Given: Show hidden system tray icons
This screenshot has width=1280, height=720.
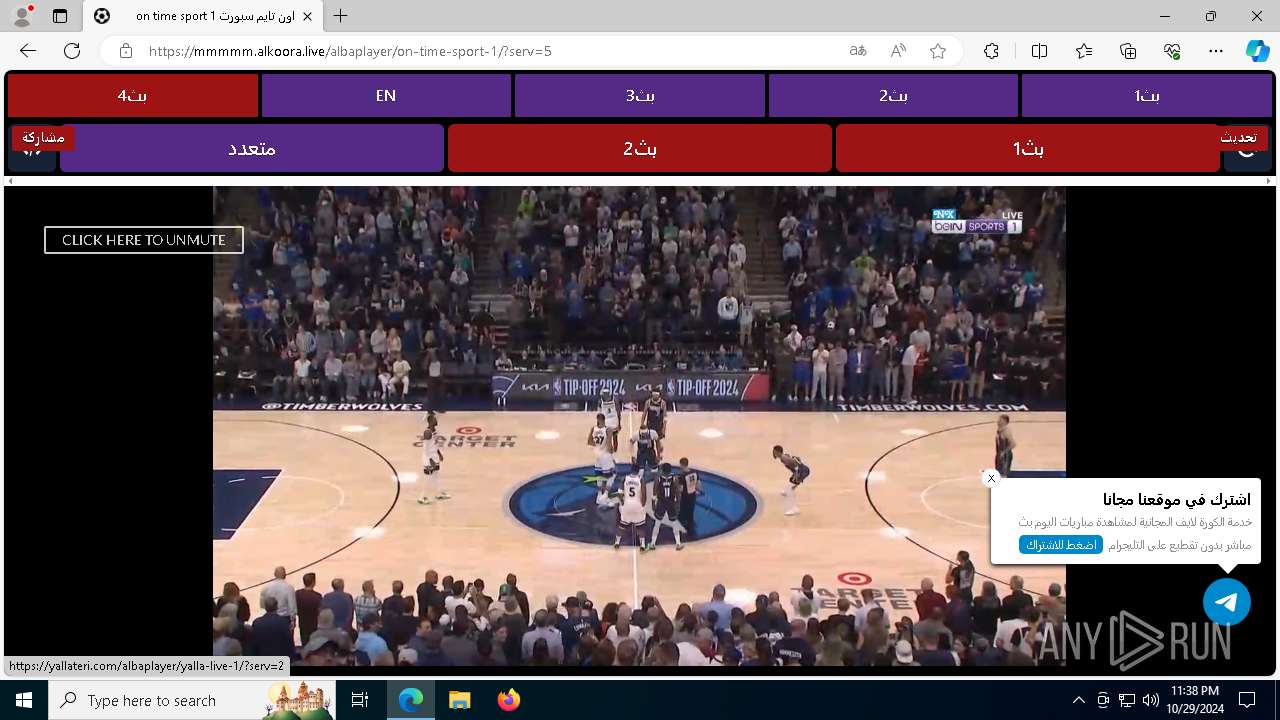Looking at the screenshot, I should pos(1078,700).
